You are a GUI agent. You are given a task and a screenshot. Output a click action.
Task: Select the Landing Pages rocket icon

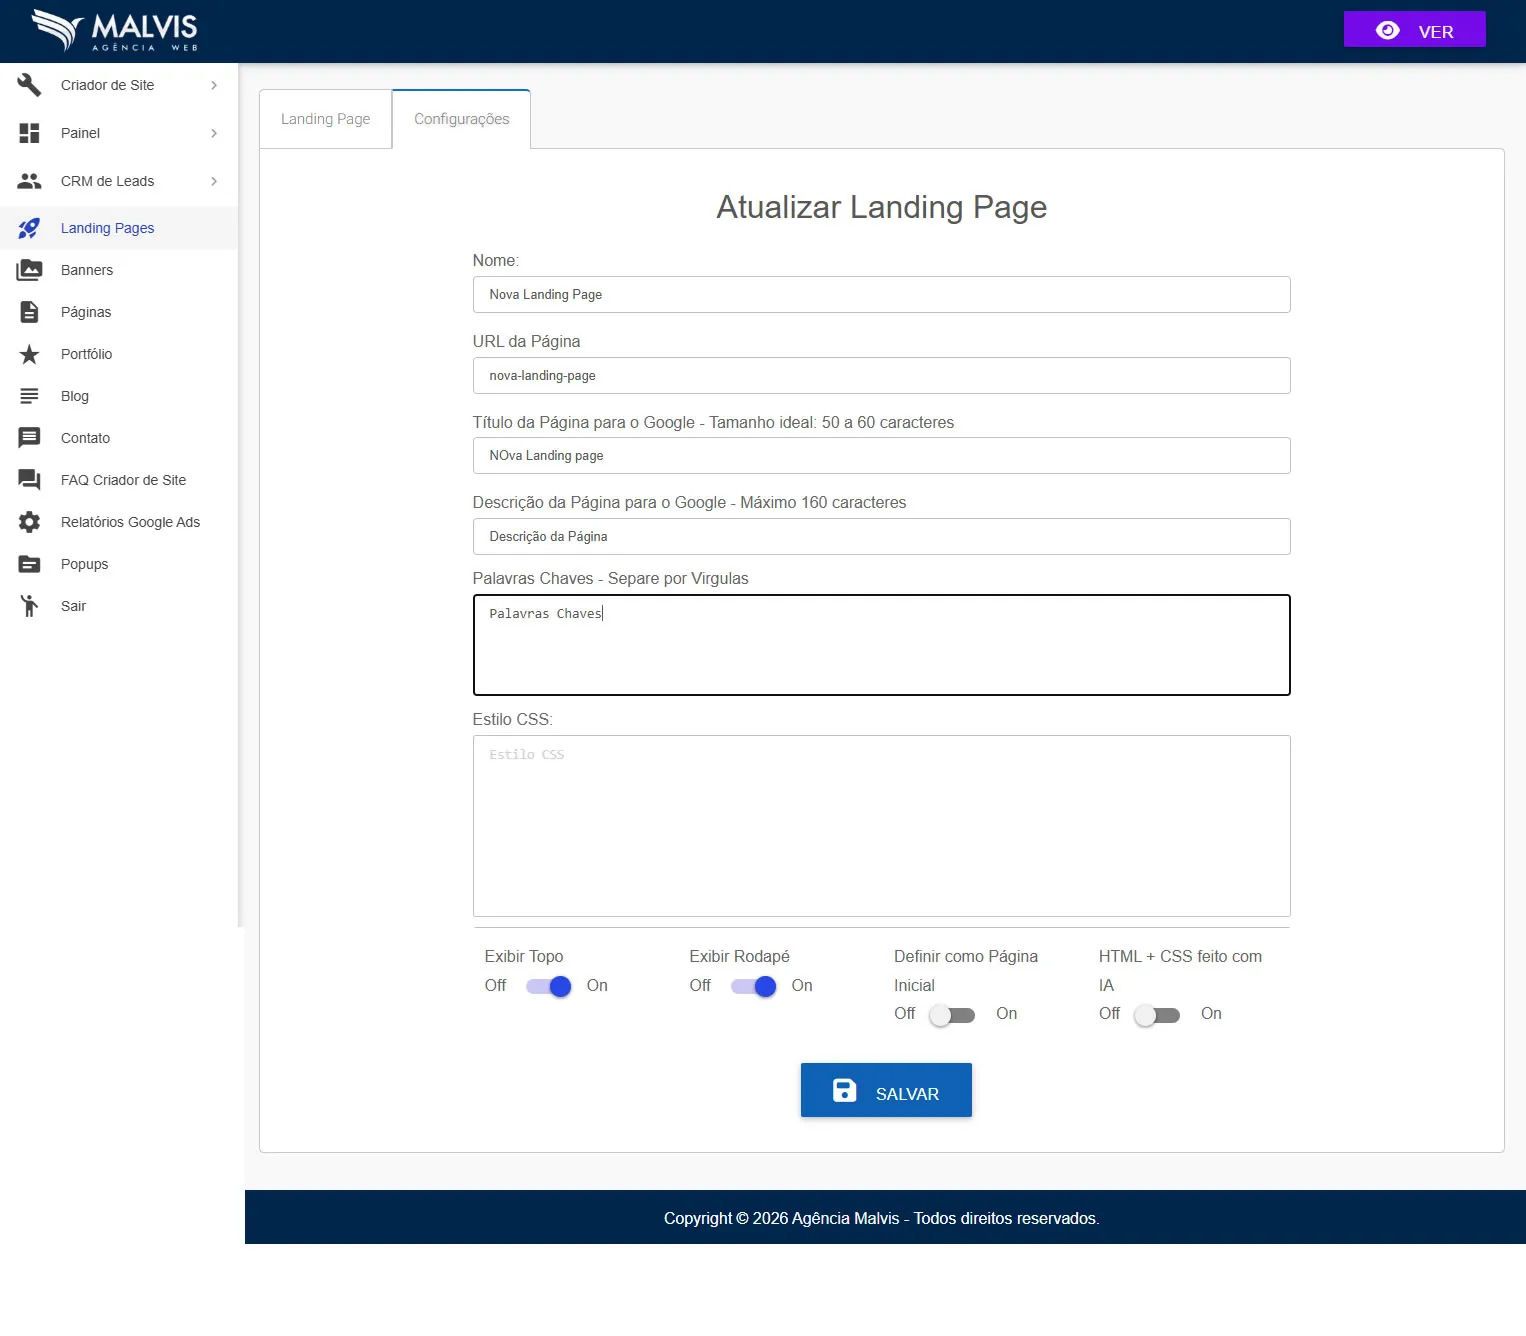[29, 228]
